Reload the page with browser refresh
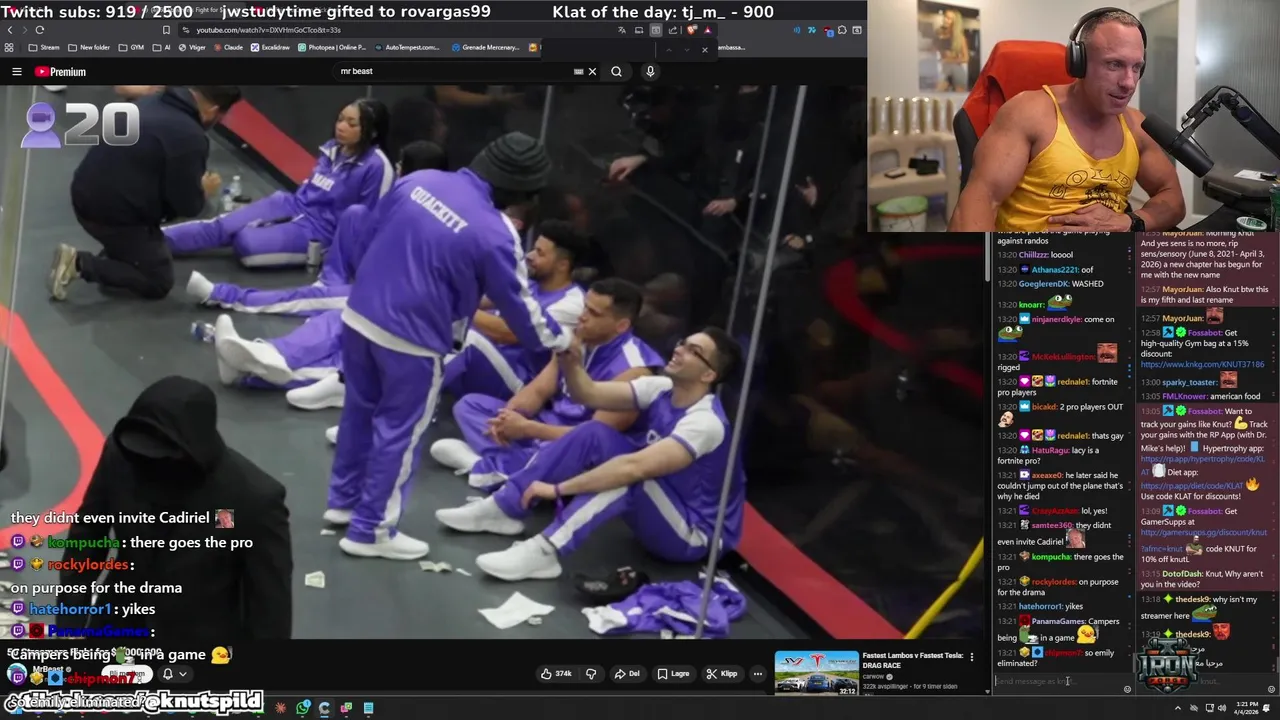This screenshot has height=720, width=1280. pos(39,30)
